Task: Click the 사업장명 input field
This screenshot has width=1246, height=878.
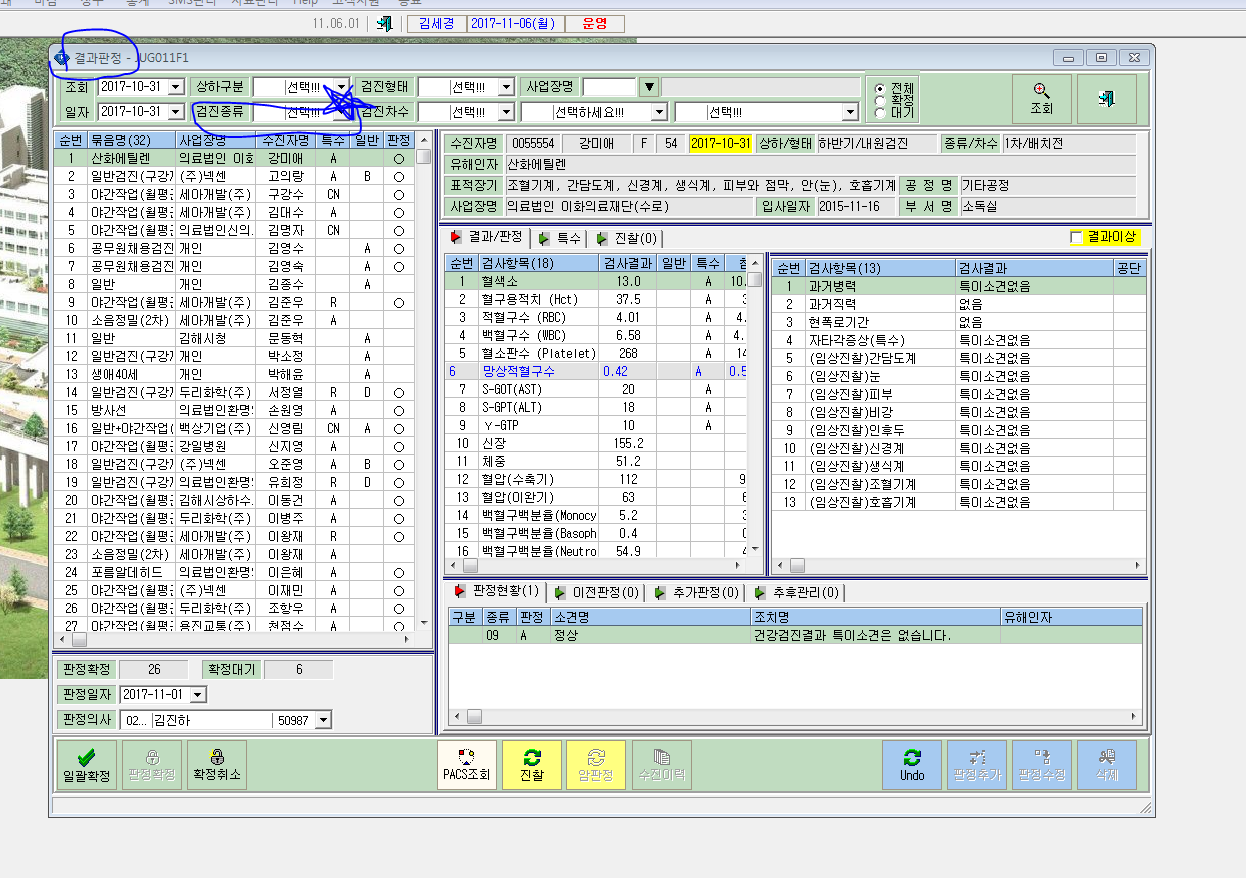Action: (609, 87)
